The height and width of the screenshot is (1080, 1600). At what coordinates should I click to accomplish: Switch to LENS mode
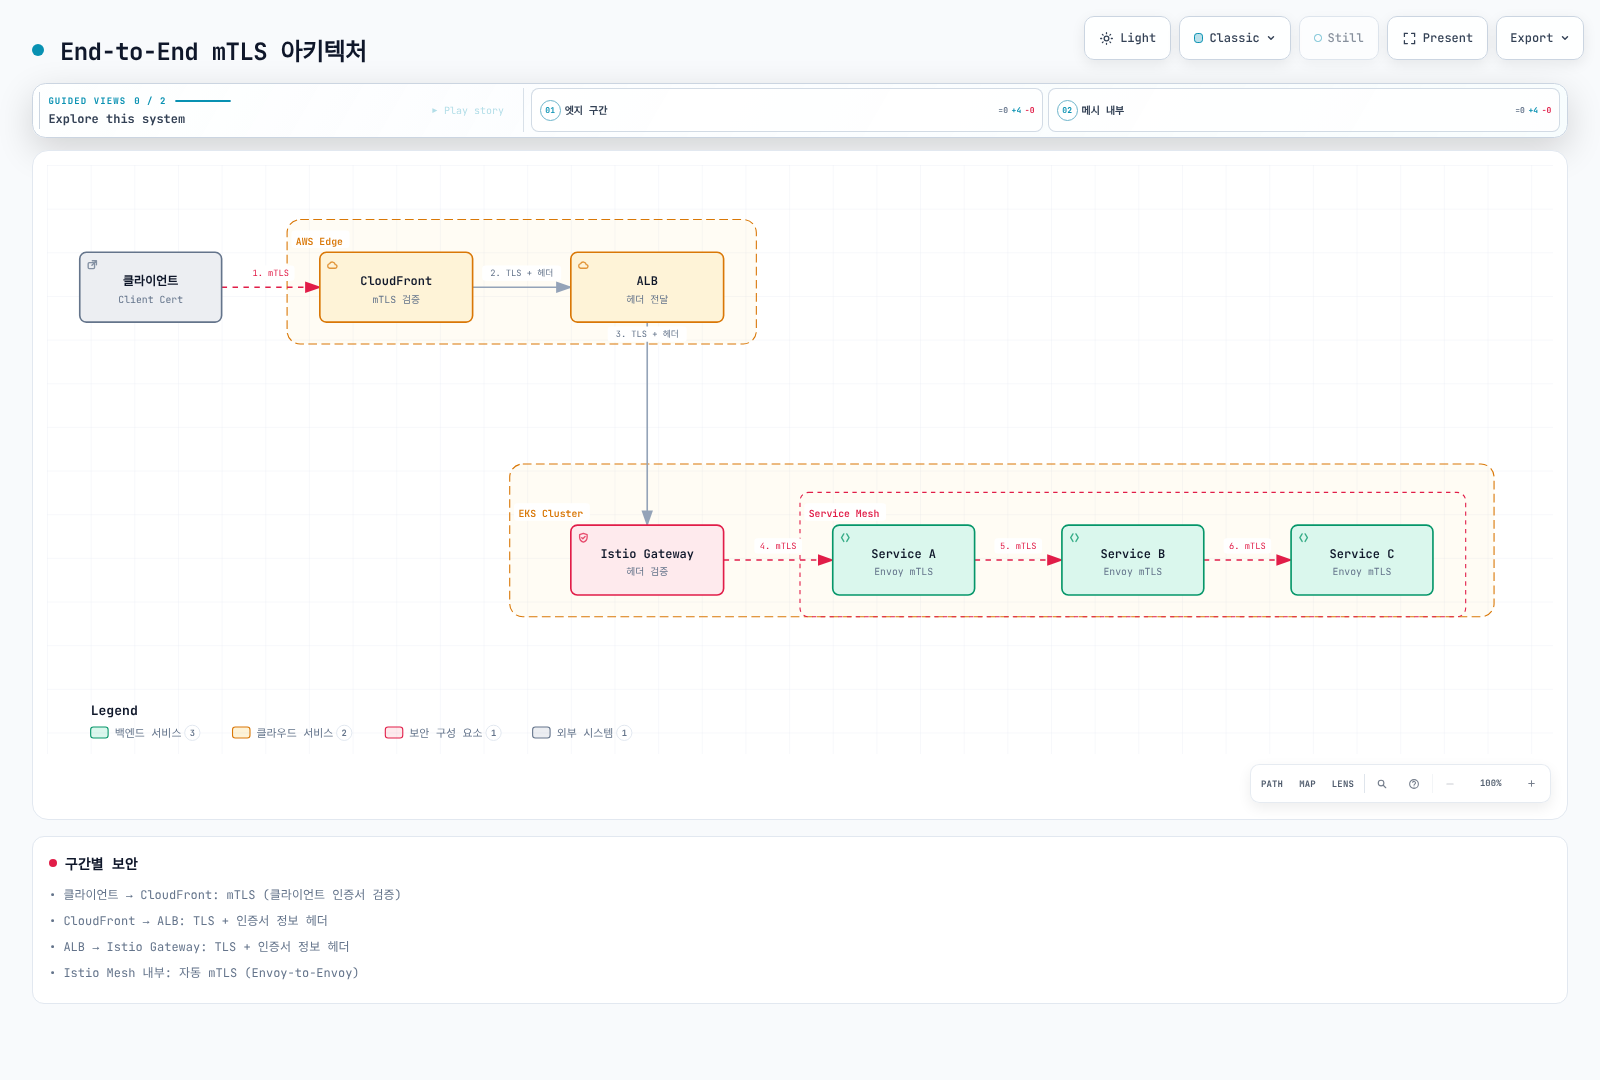[x=1342, y=784]
